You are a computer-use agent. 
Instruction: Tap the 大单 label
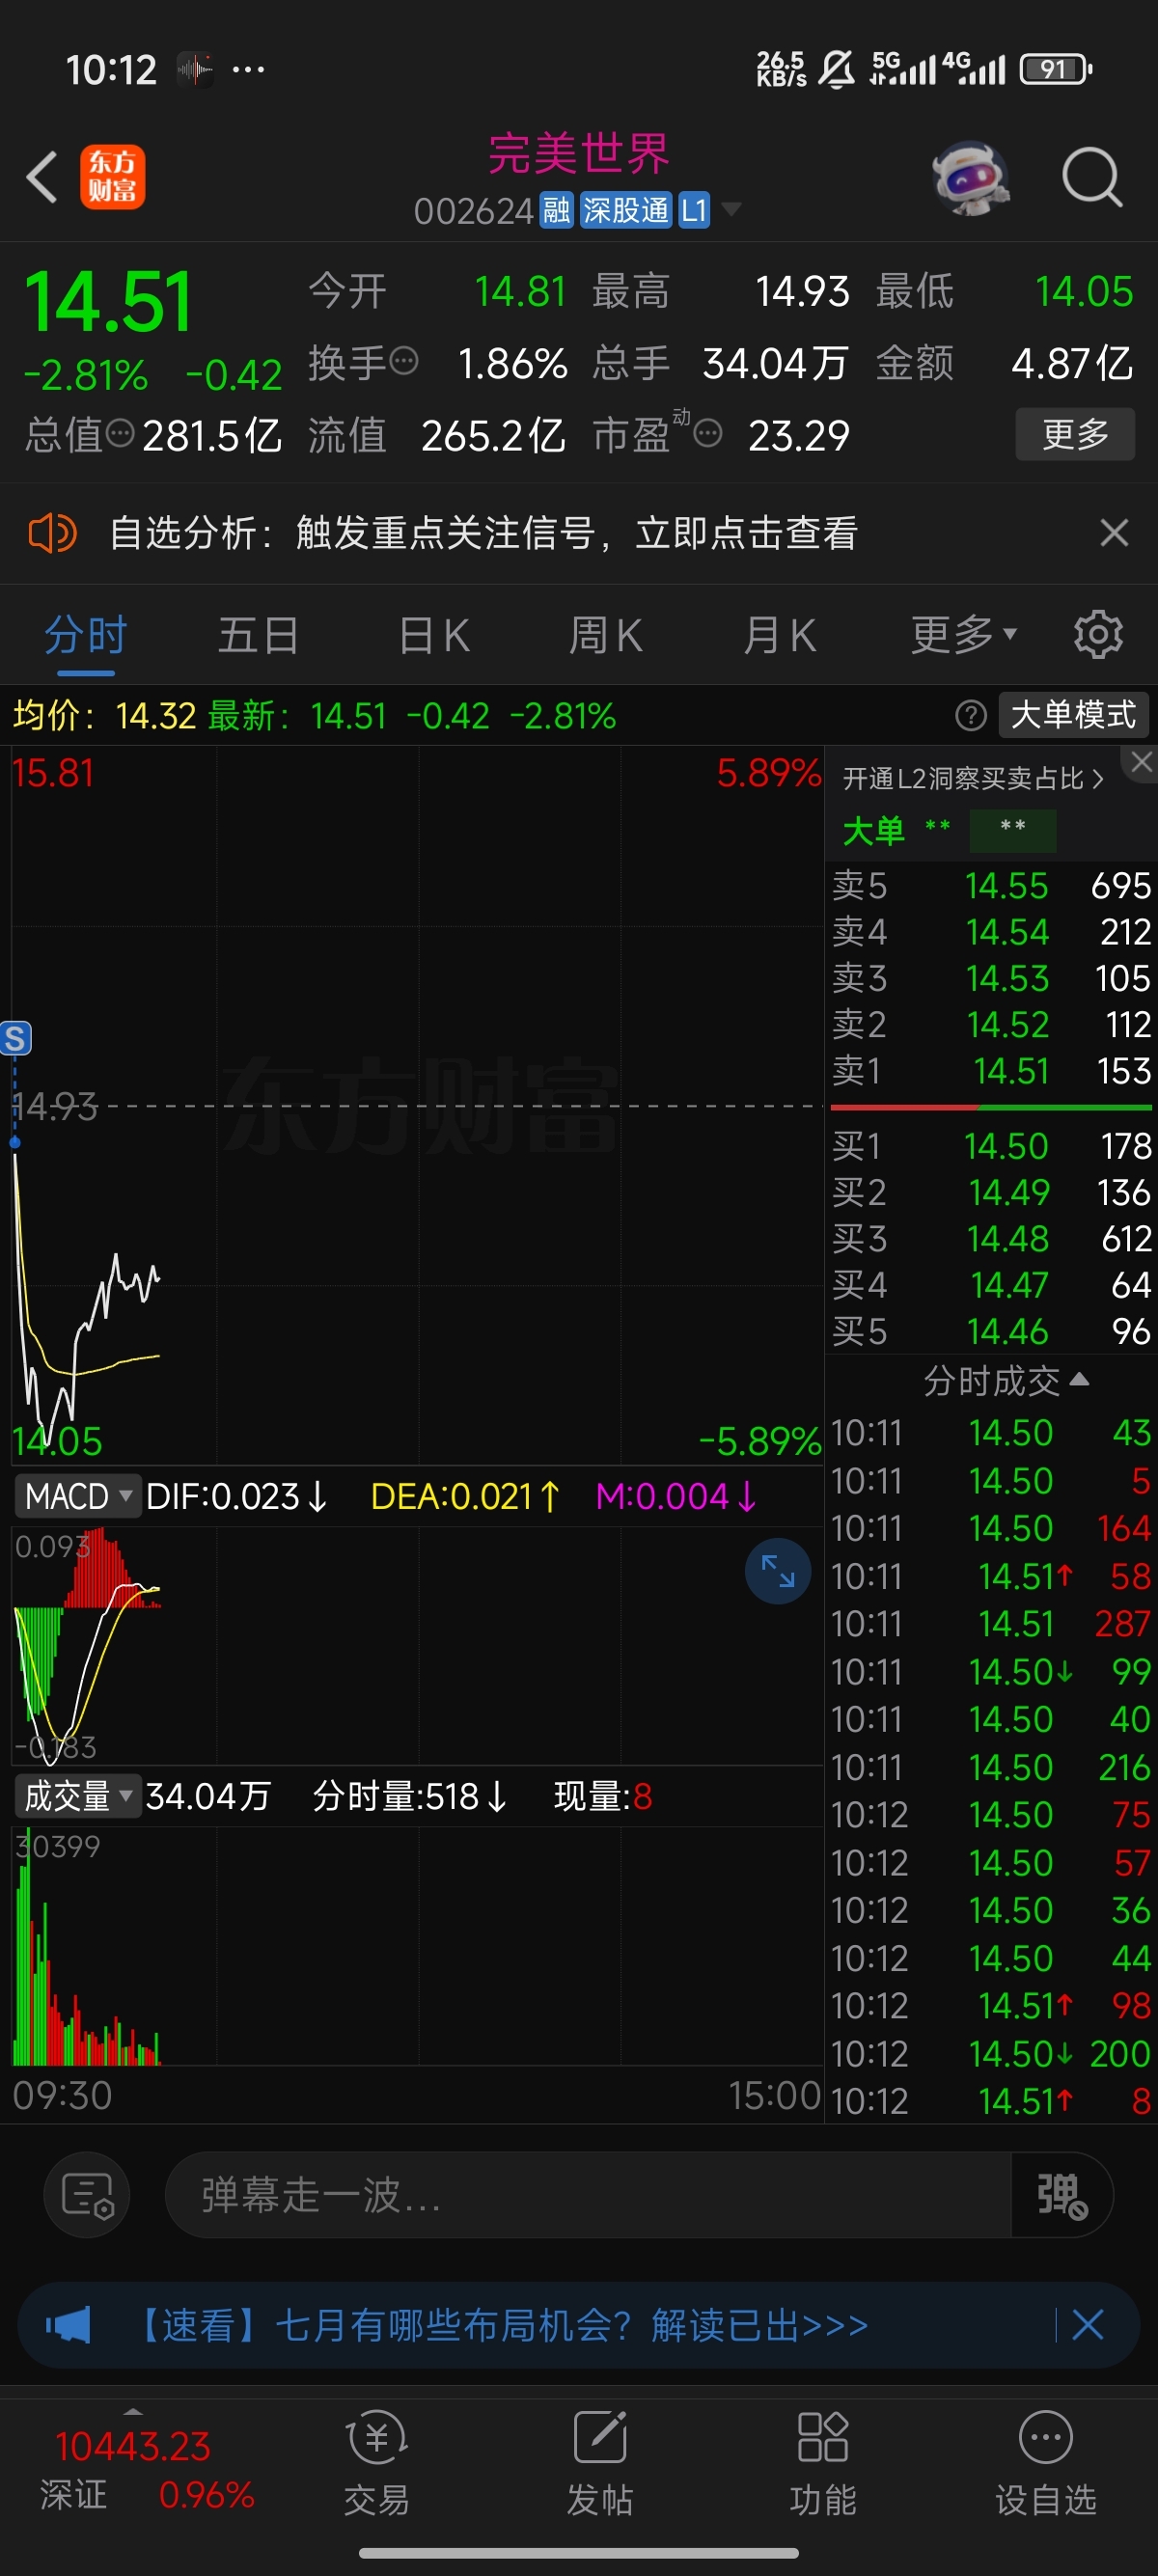click(873, 830)
